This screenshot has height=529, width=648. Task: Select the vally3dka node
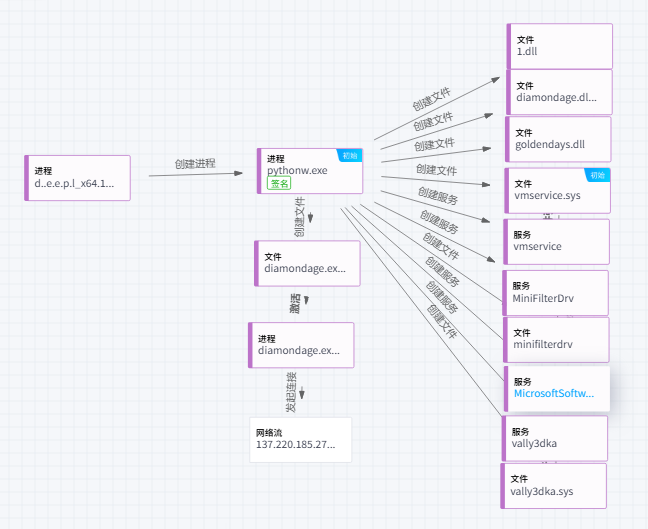point(554,438)
